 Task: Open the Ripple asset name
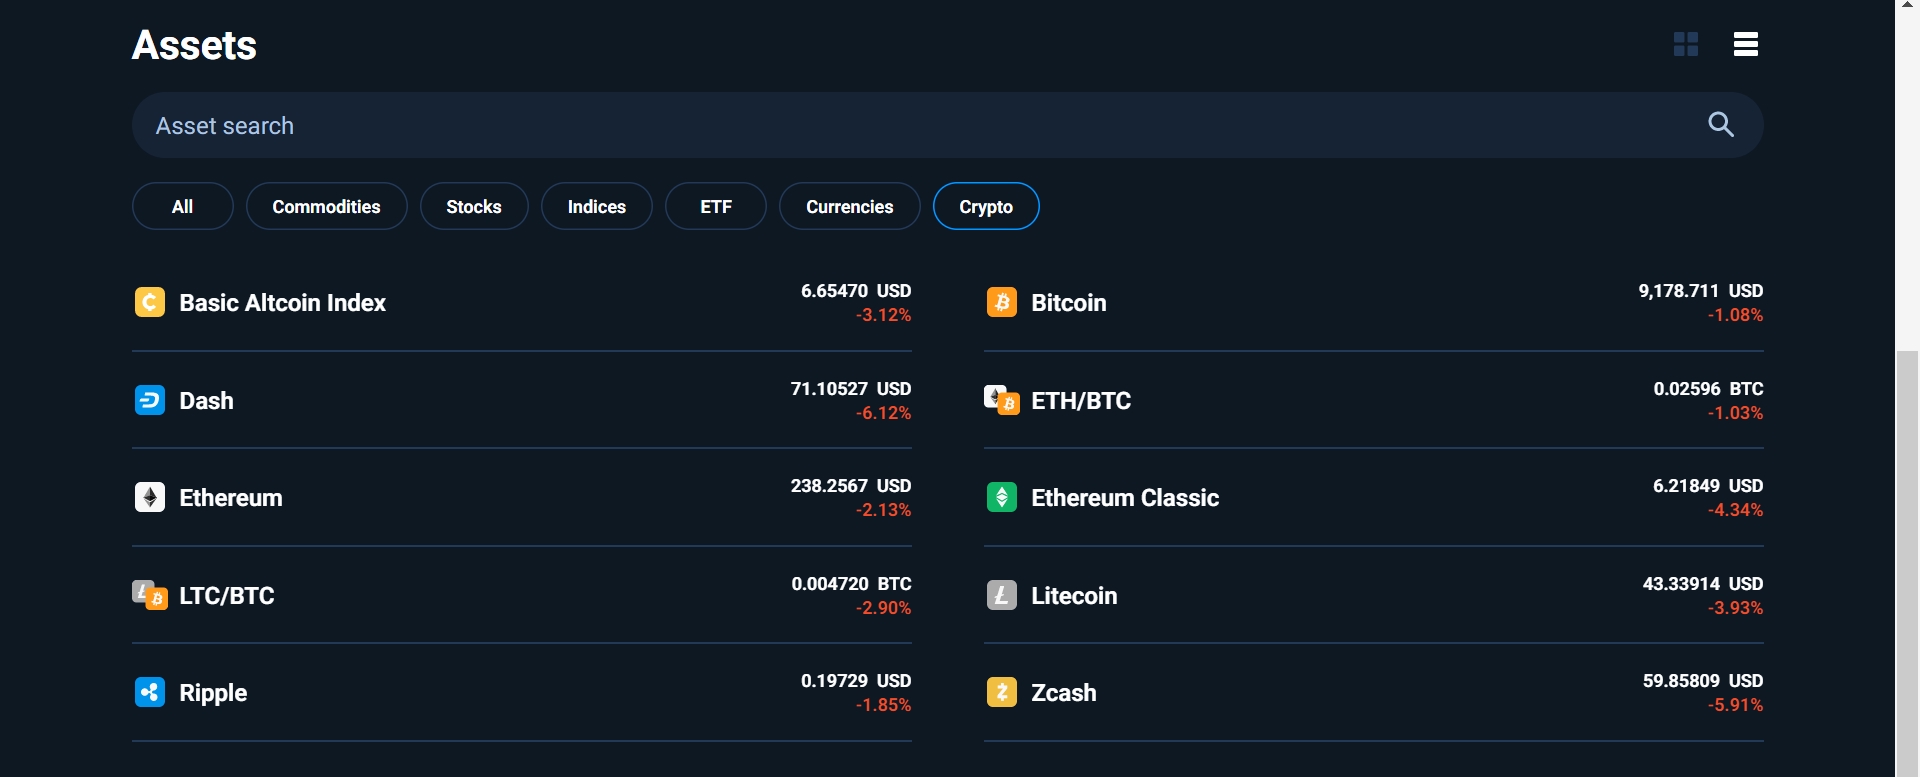pos(213,693)
